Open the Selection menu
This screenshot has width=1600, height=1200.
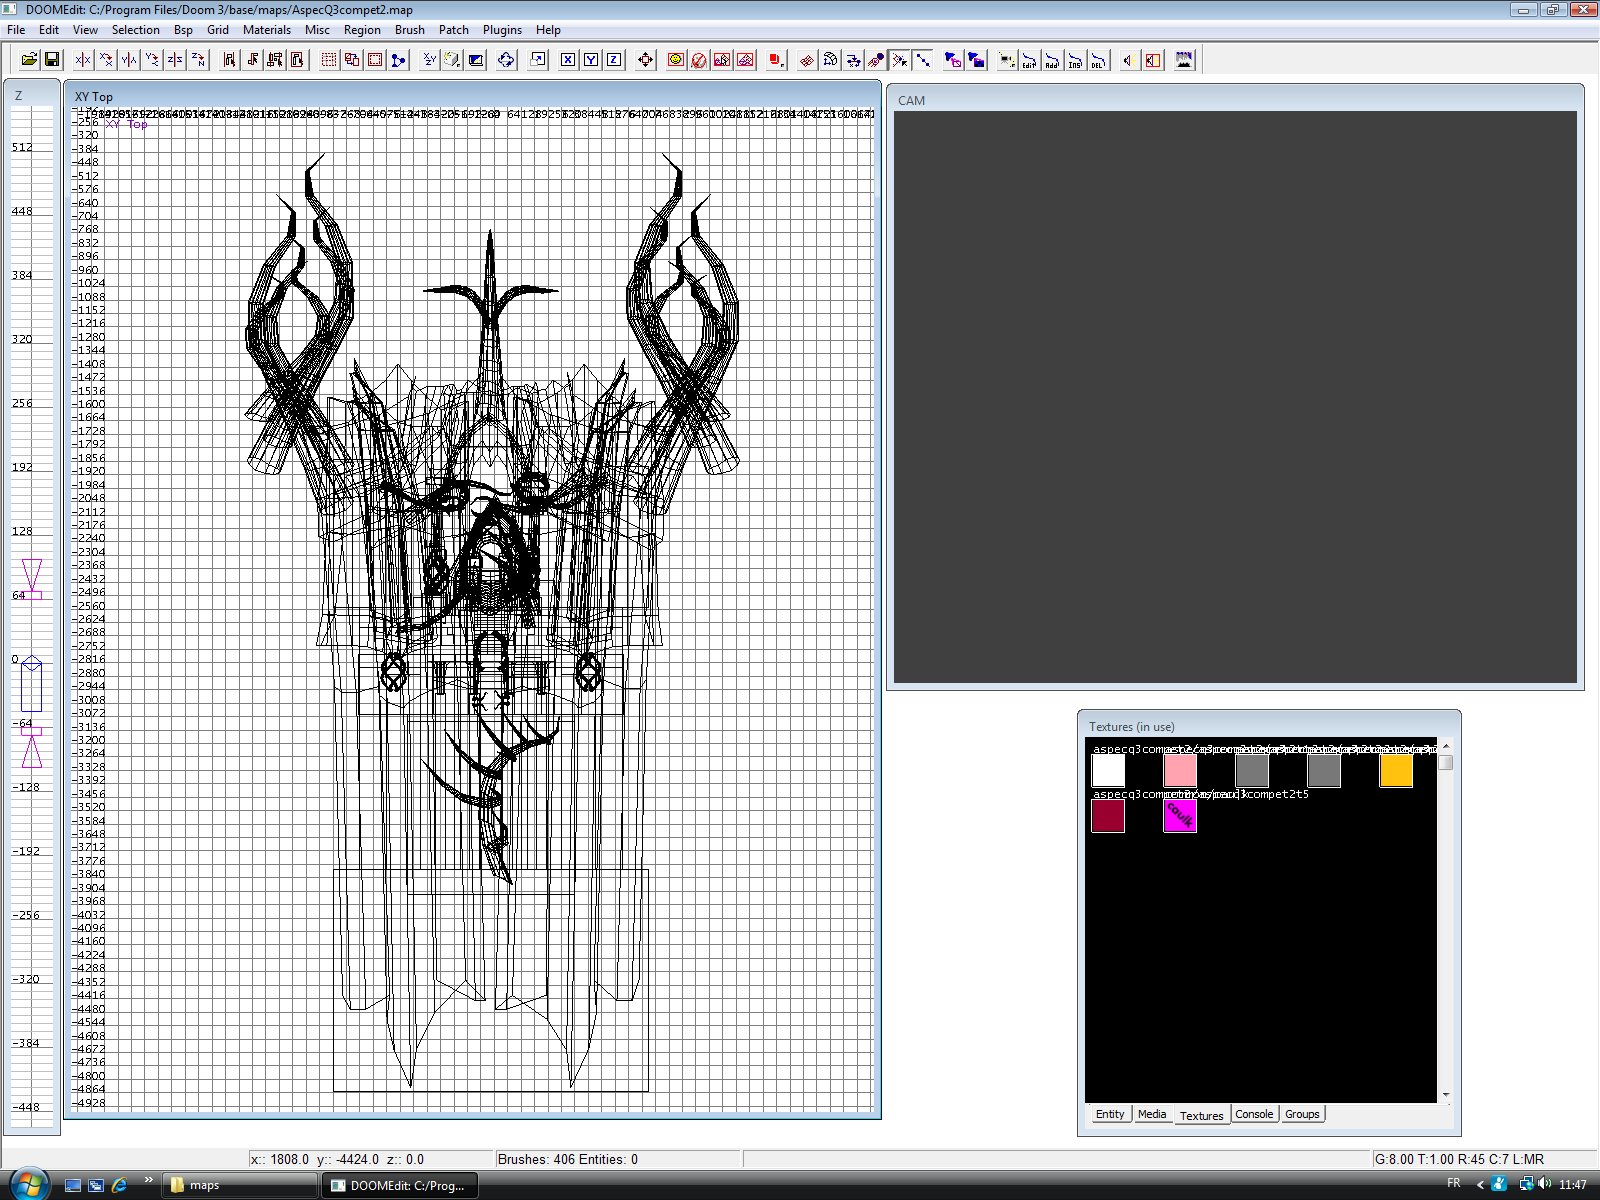135,30
